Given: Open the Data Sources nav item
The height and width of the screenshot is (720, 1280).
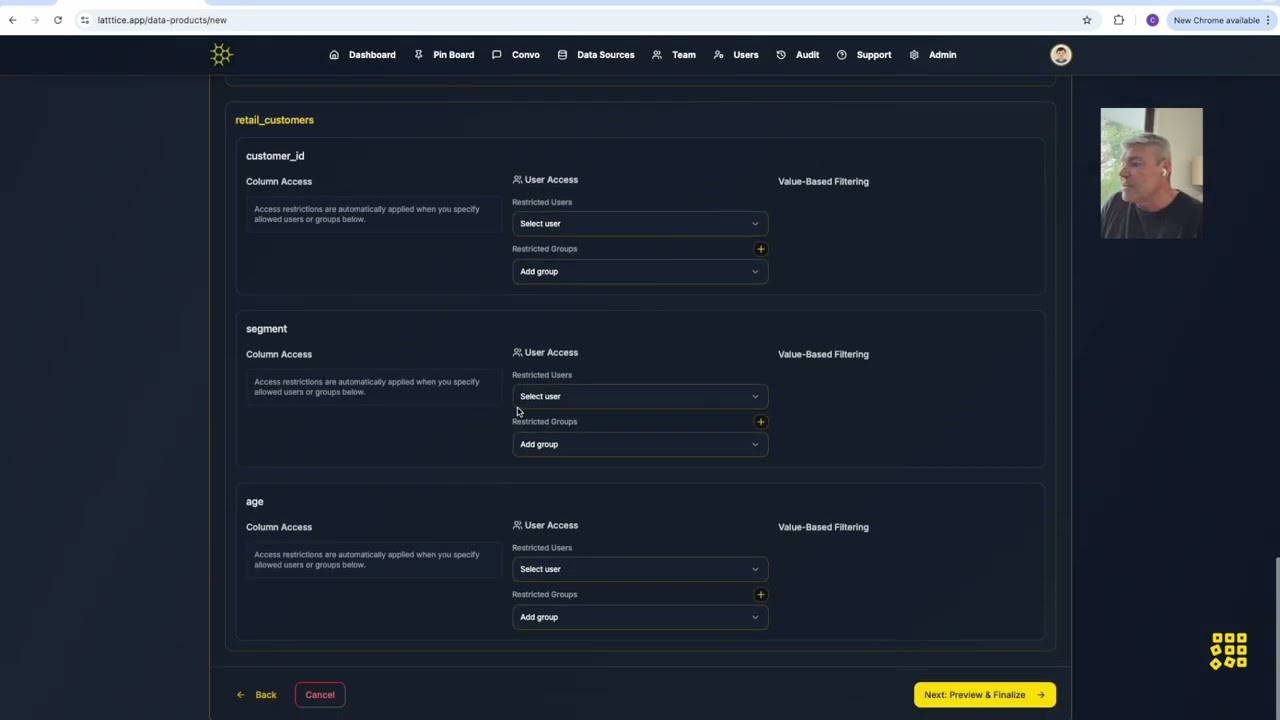Looking at the screenshot, I should pos(596,55).
